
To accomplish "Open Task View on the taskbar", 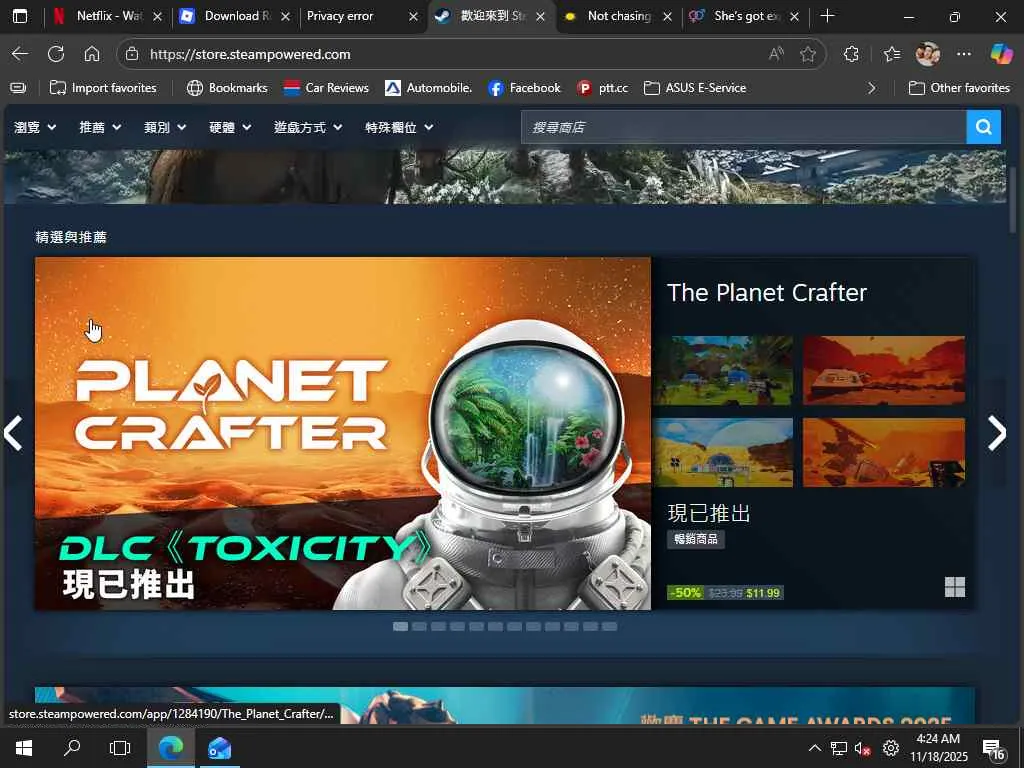I will coord(120,748).
